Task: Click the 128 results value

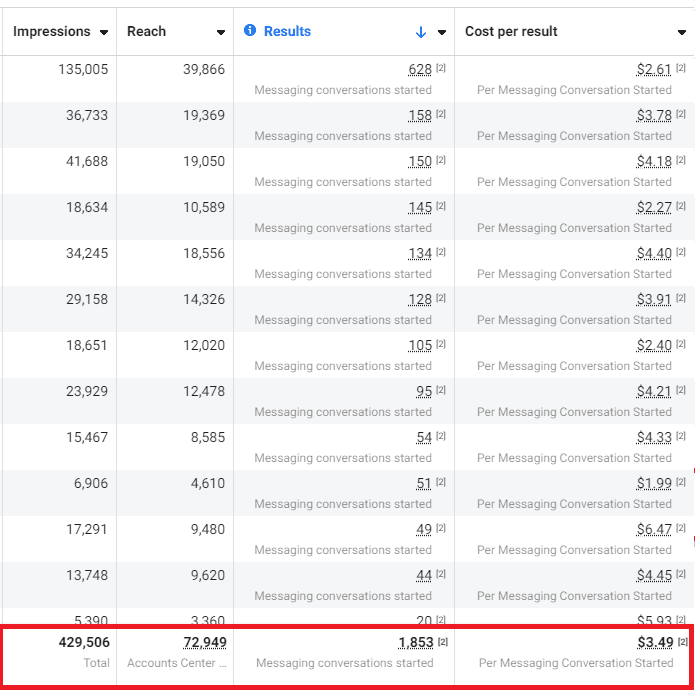Action: pyautogui.click(x=420, y=300)
